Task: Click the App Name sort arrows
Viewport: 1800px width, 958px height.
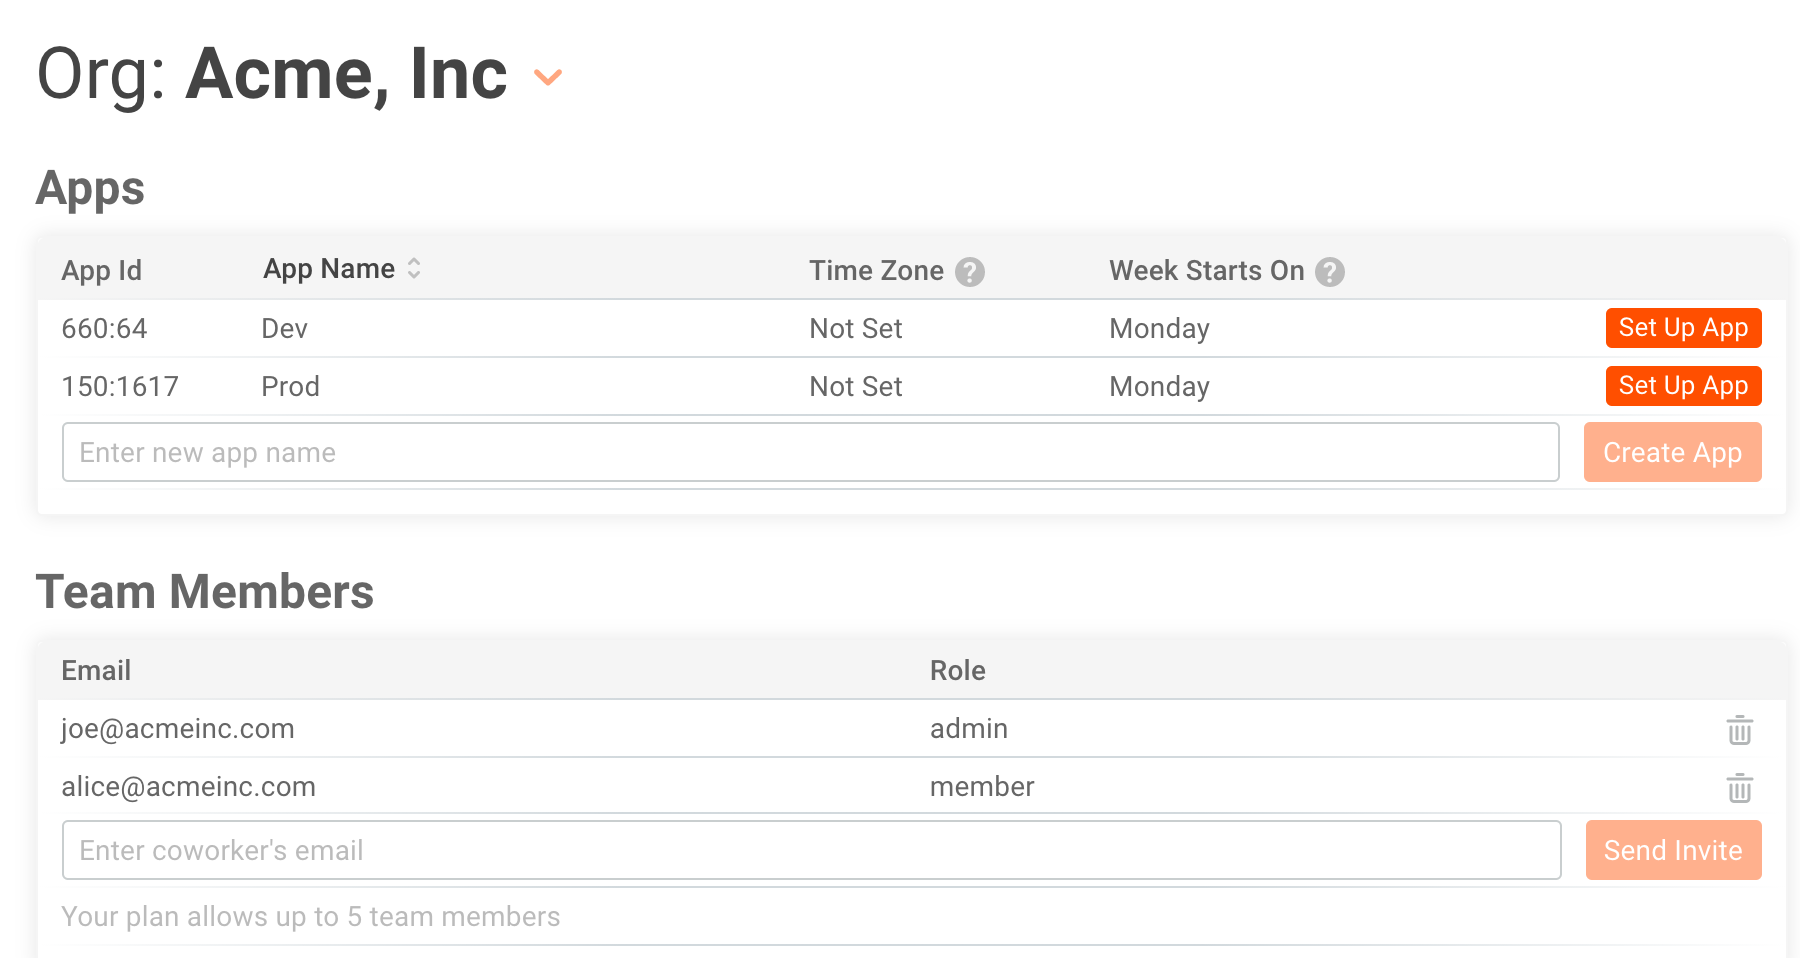Action: tap(414, 269)
